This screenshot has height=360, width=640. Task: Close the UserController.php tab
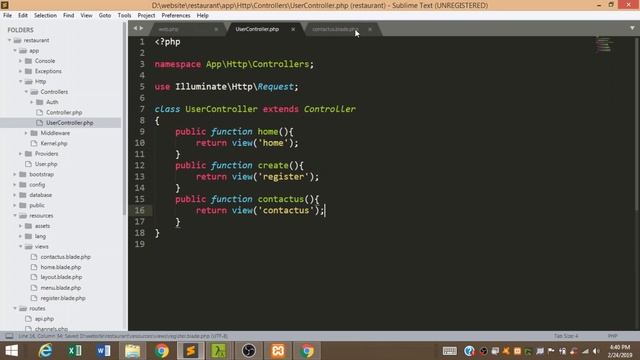tap(293, 29)
